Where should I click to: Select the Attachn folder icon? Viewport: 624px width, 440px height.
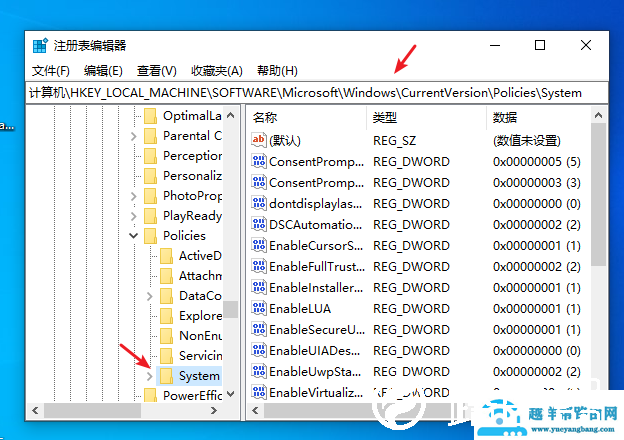coord(166,276)
